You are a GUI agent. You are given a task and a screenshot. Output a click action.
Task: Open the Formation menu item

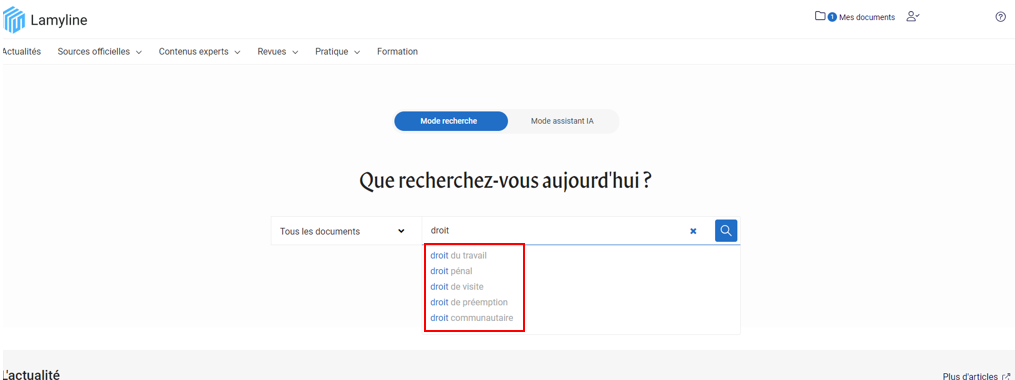[x=397, y=52]
